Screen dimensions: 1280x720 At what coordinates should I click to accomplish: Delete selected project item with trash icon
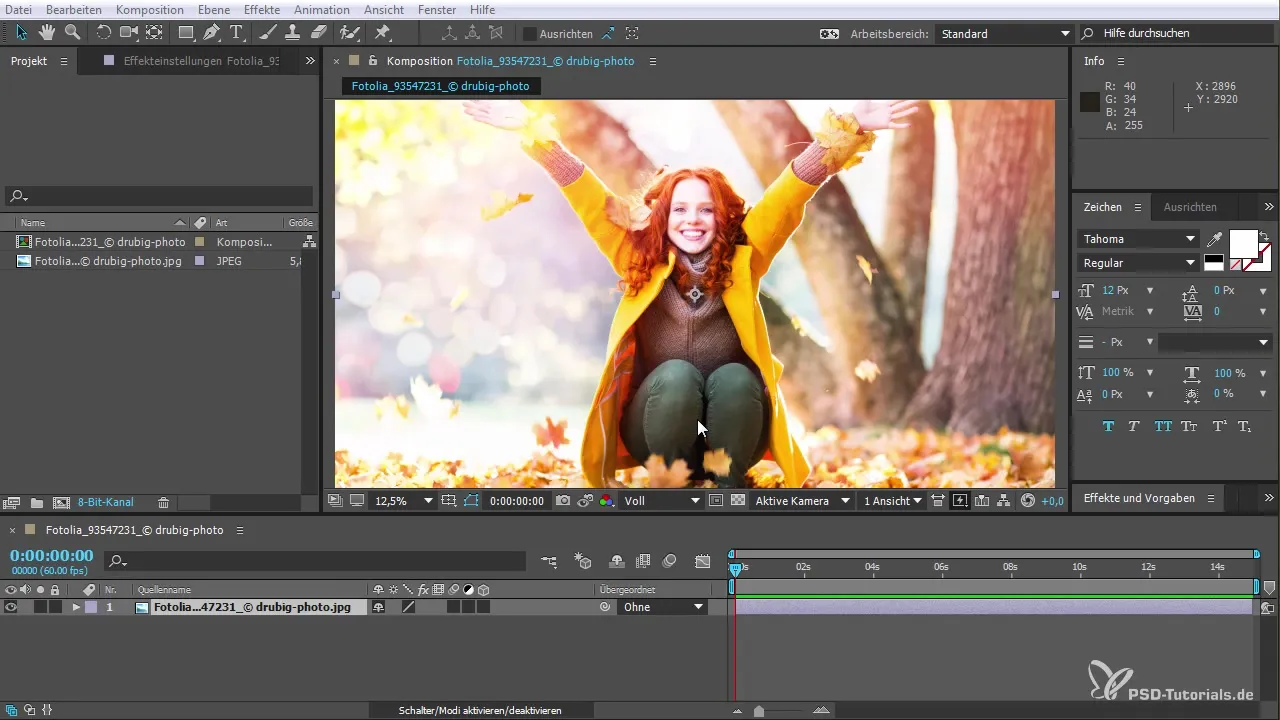pyautogui.click(x=163, y=502)
